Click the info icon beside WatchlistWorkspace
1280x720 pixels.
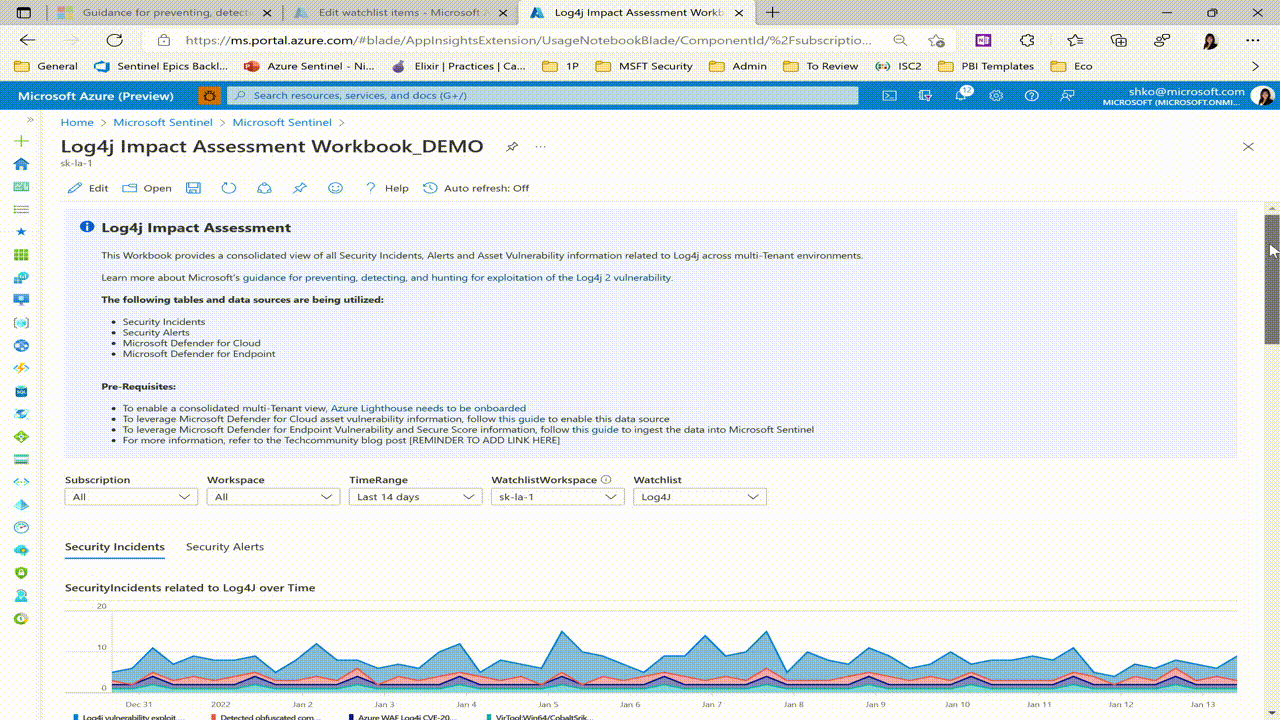tap(606, 480)
